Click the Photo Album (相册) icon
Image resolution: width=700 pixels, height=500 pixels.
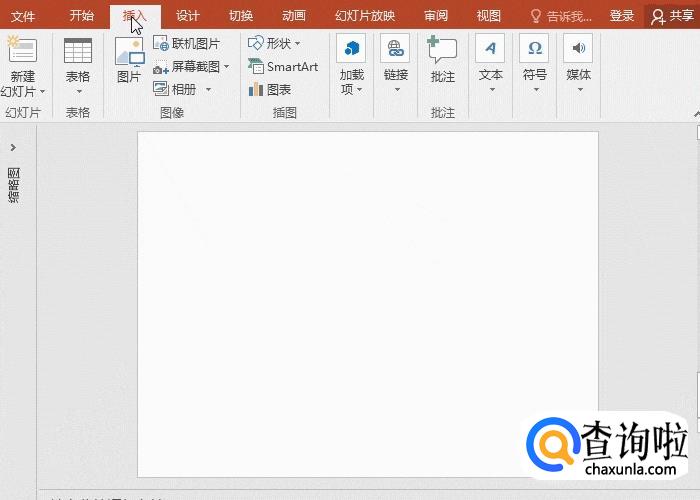coord(160,88)
